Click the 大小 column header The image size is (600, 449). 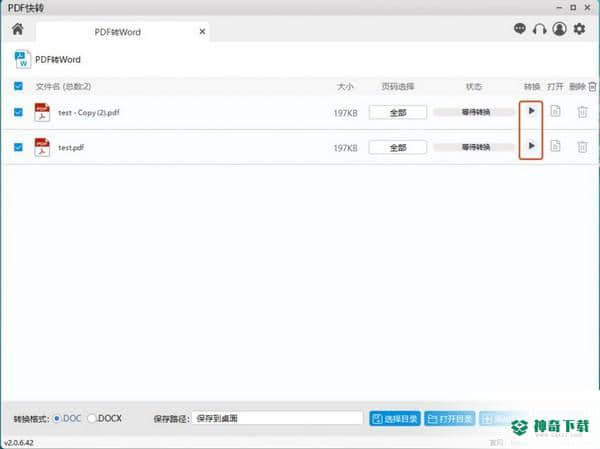[x=345, y=87]
